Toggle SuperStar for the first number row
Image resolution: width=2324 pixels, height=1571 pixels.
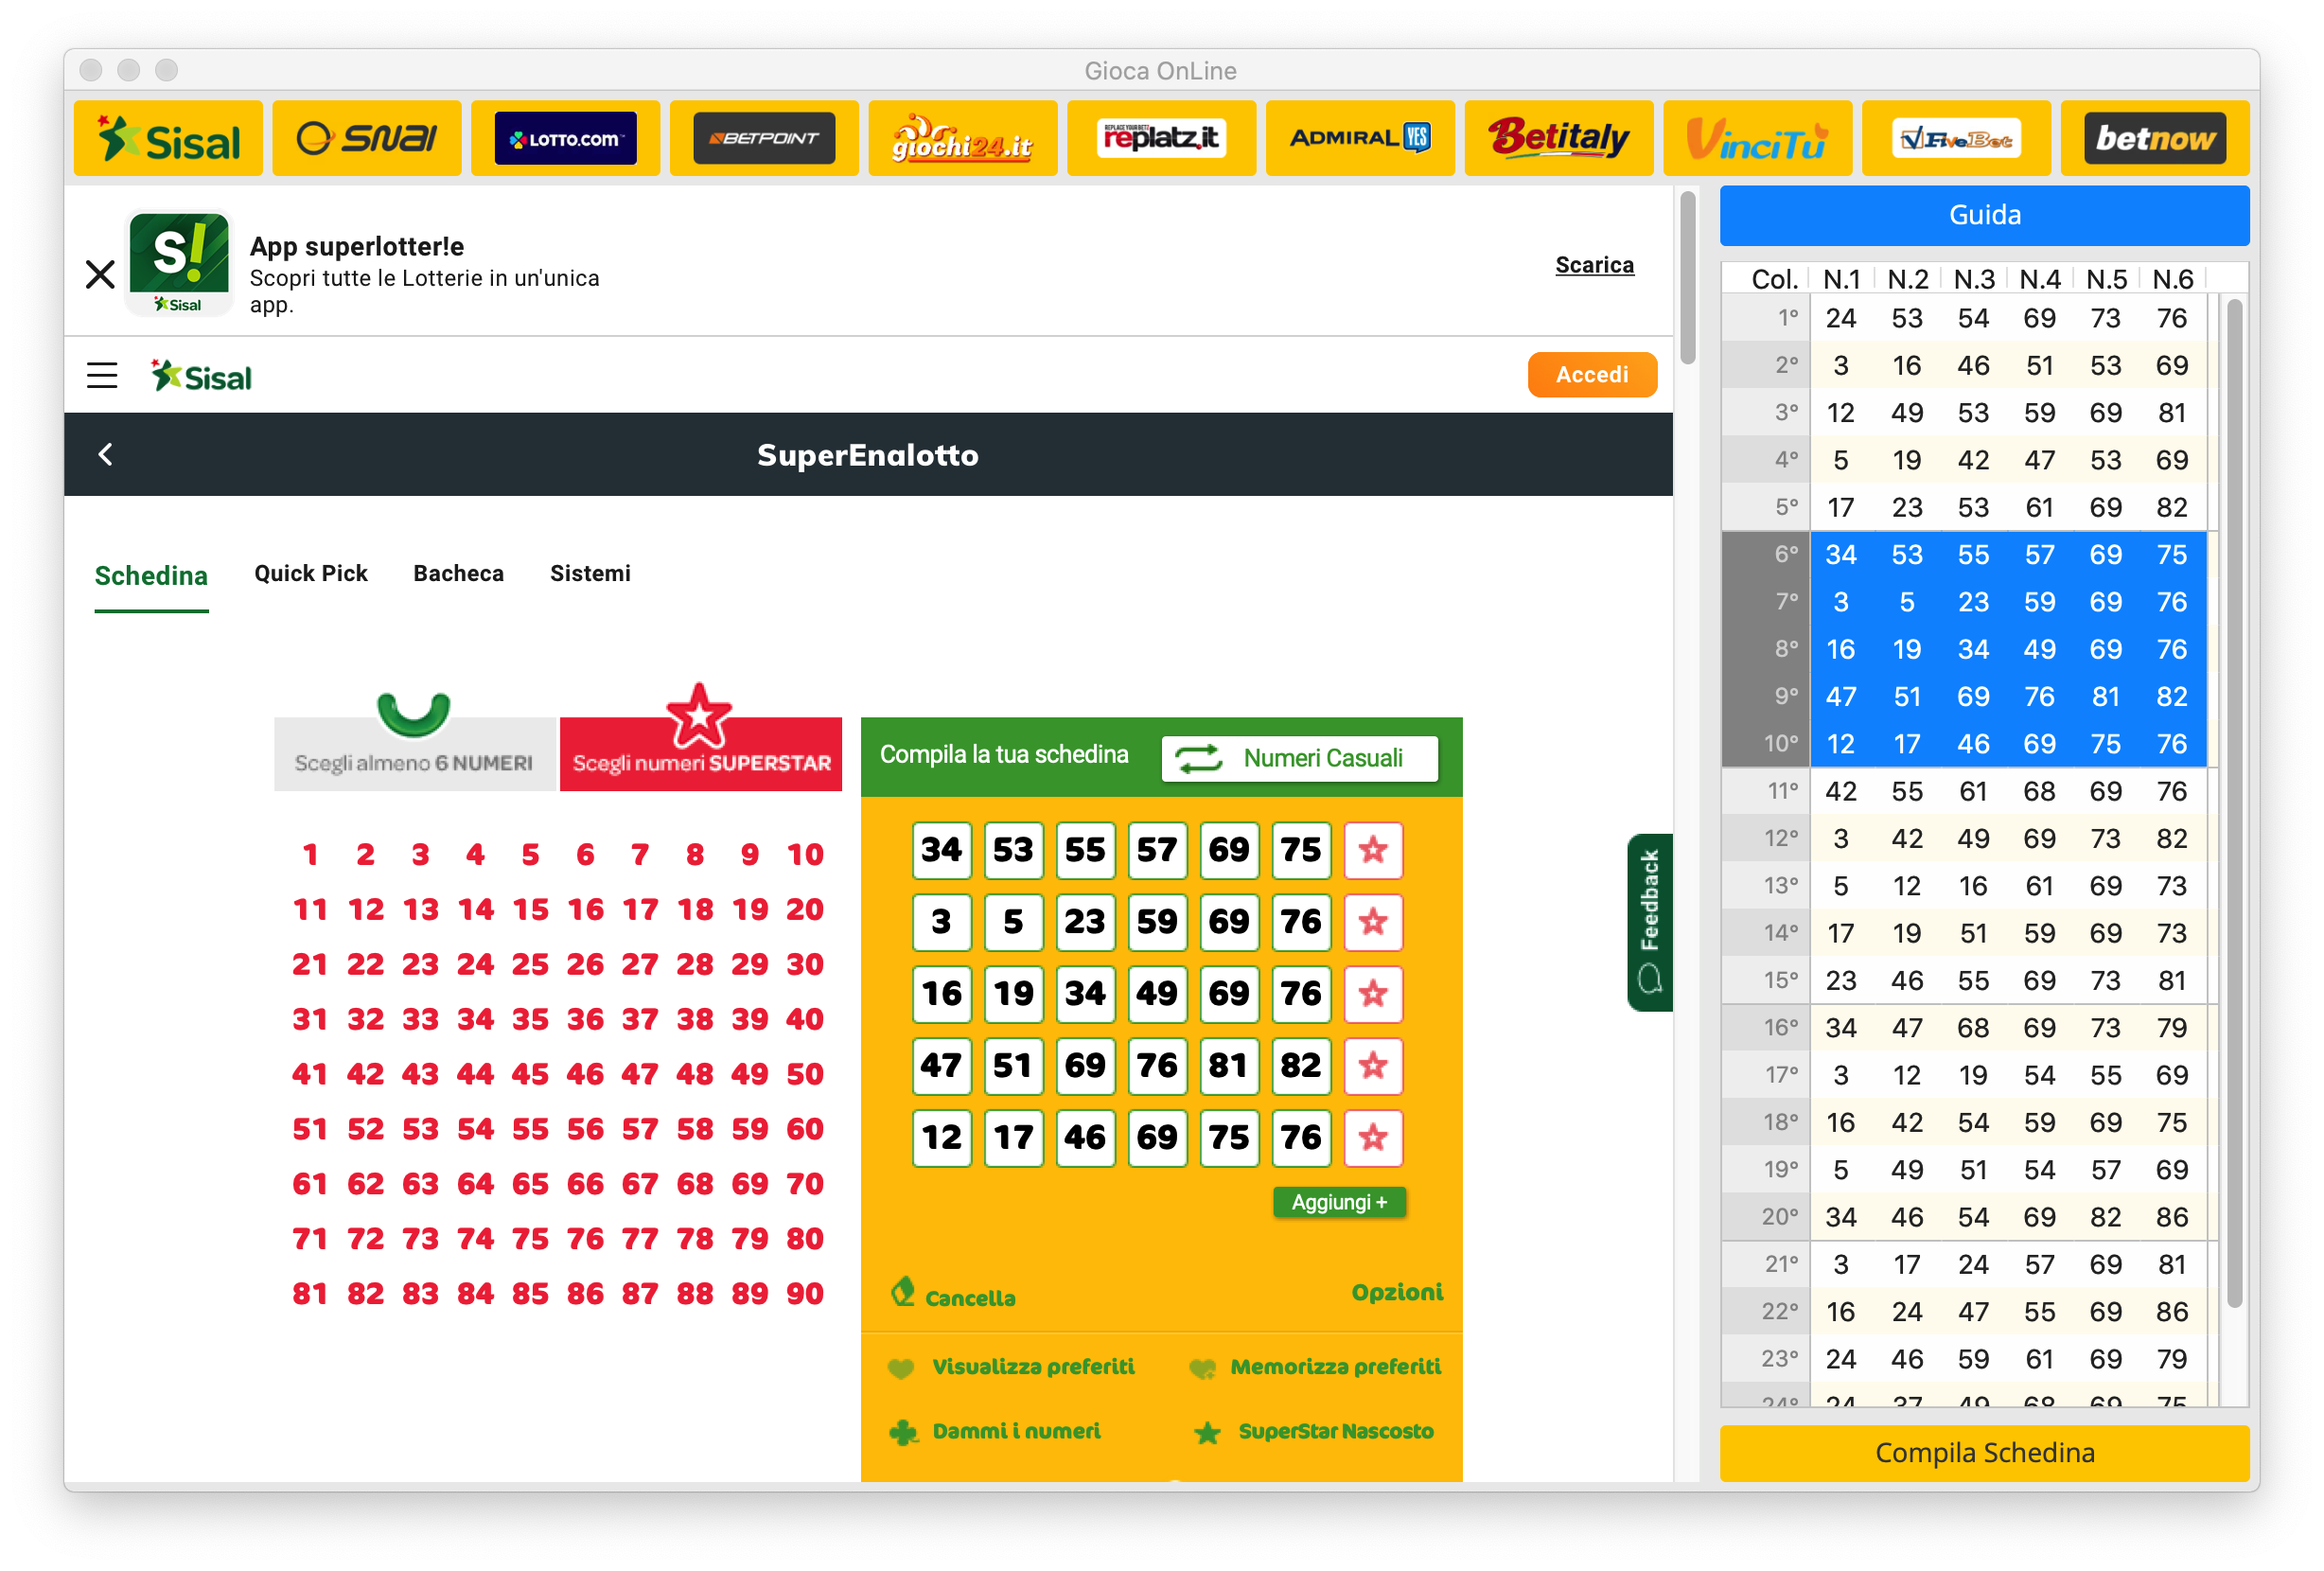point(1373,850)
